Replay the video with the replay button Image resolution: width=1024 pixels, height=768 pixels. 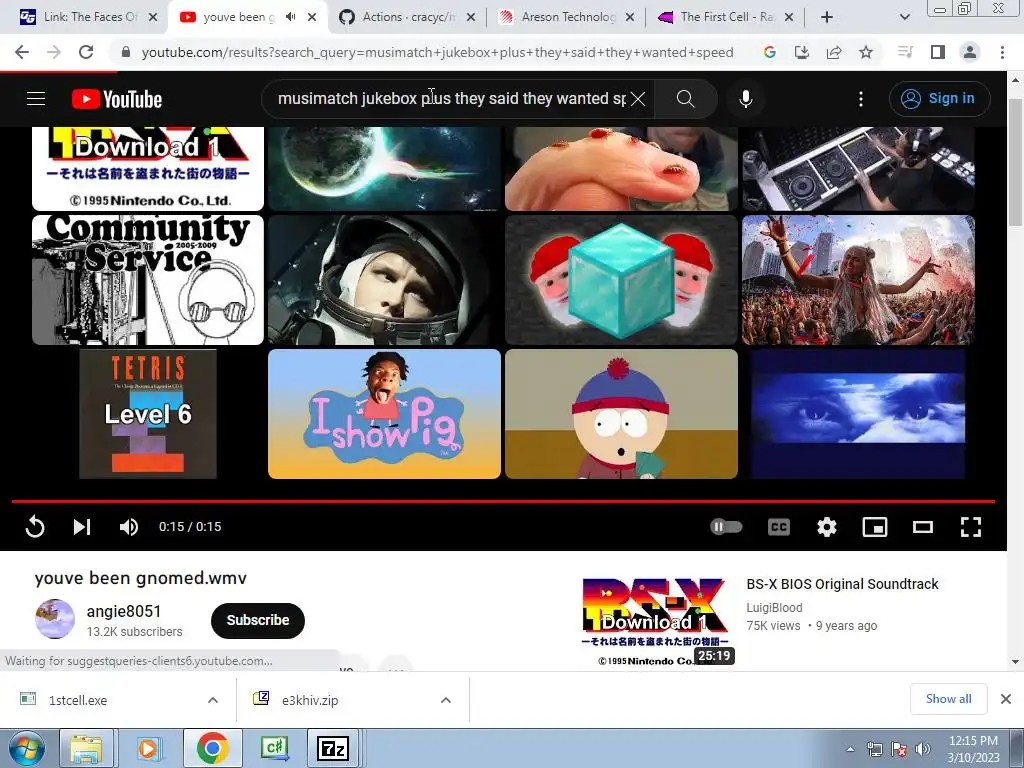point(35,526)
